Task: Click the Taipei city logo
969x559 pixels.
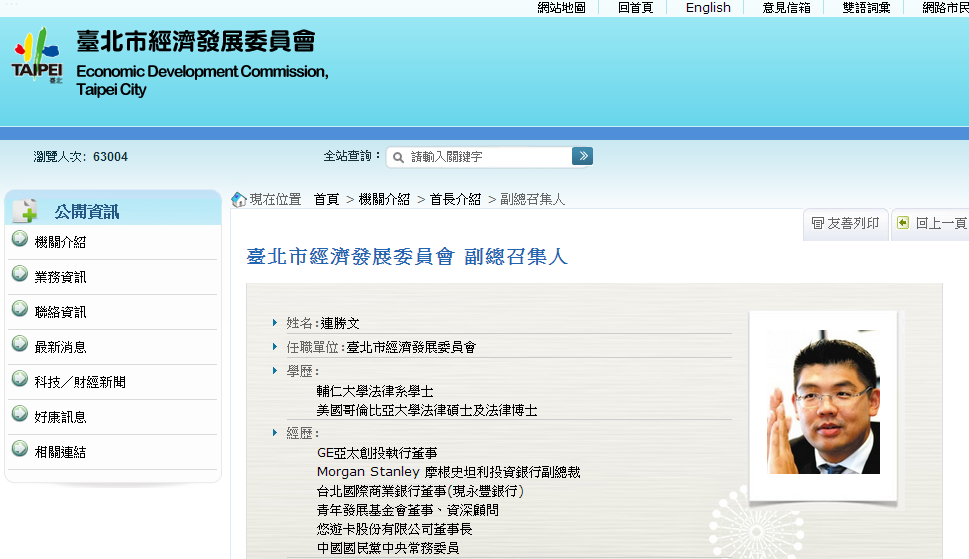Action: click(36, 55)
